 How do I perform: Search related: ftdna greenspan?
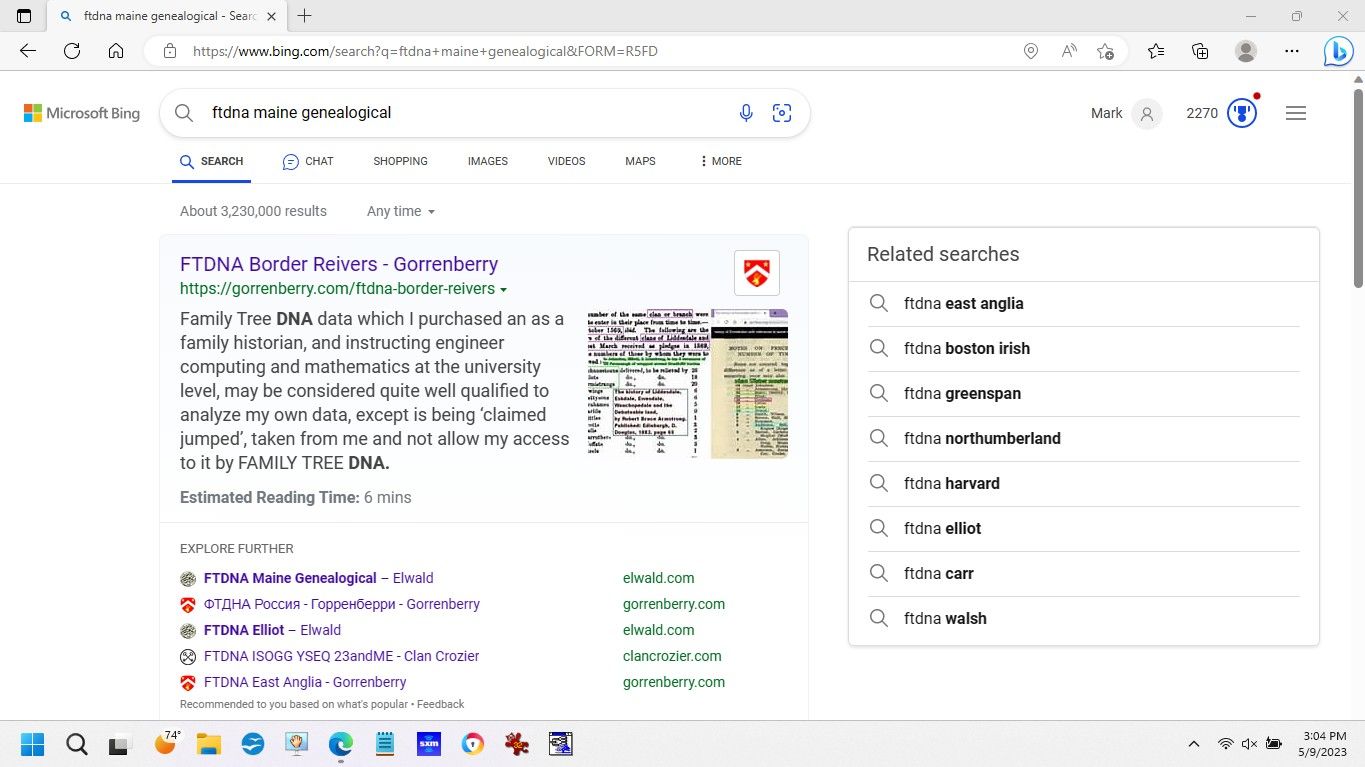coord(1084,393)
